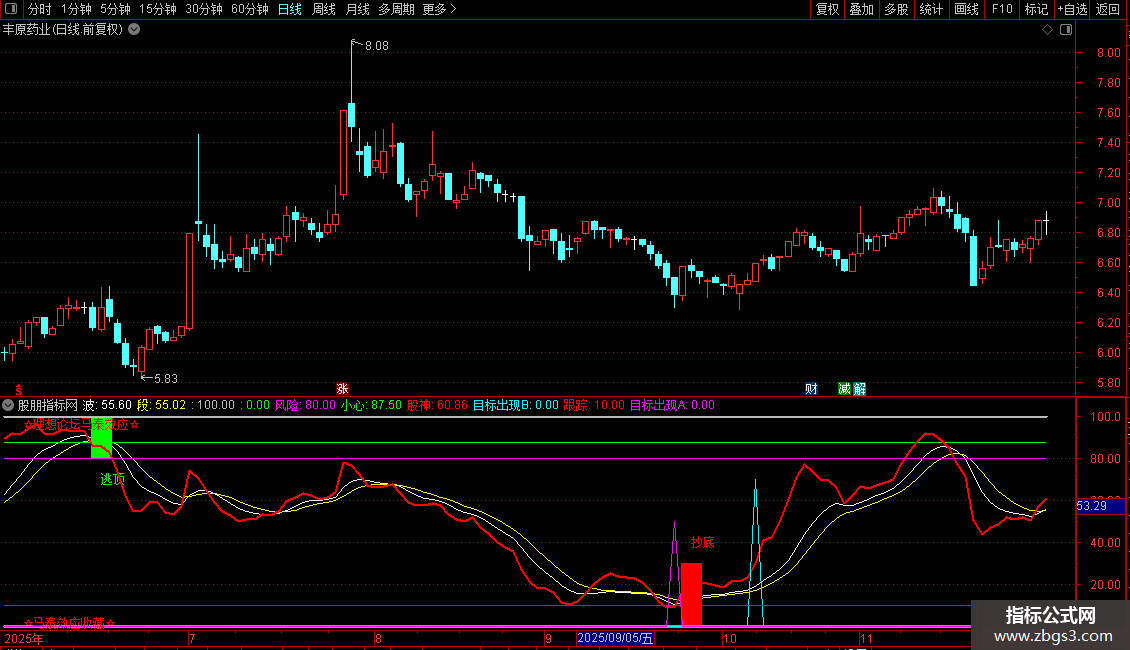The height and width of the screenshot is (650, 1130).
Task: Select the 周线 weekly tab
Action: [323, 10]
